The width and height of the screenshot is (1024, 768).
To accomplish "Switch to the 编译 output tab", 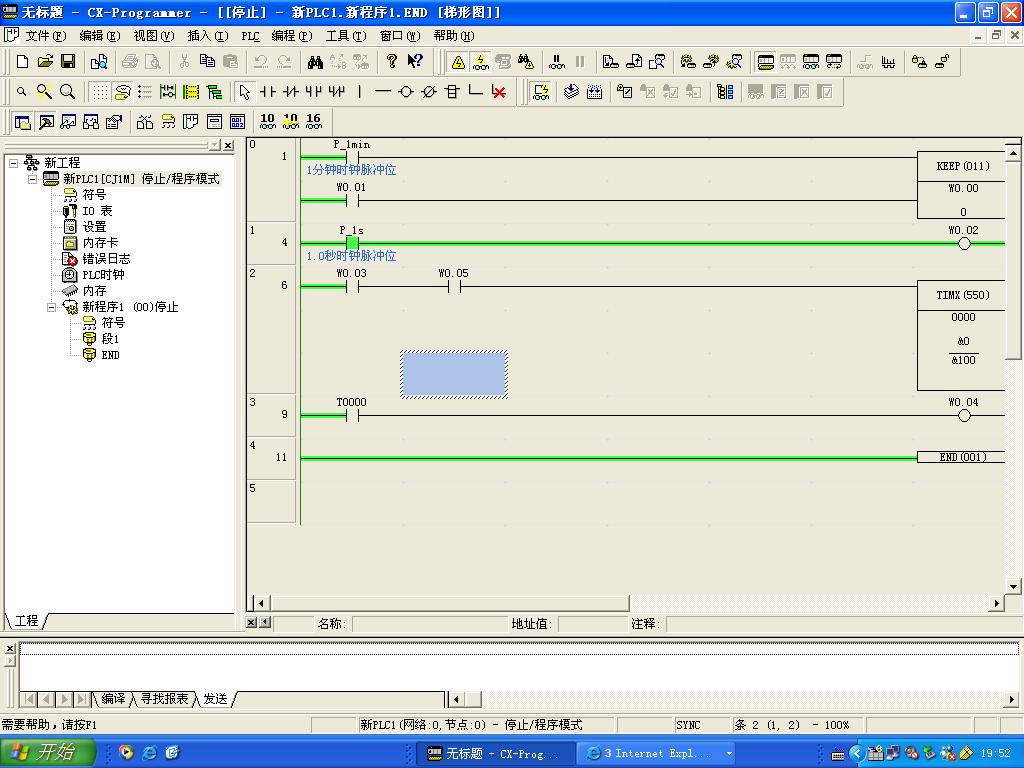I will (x=113, y=699).
